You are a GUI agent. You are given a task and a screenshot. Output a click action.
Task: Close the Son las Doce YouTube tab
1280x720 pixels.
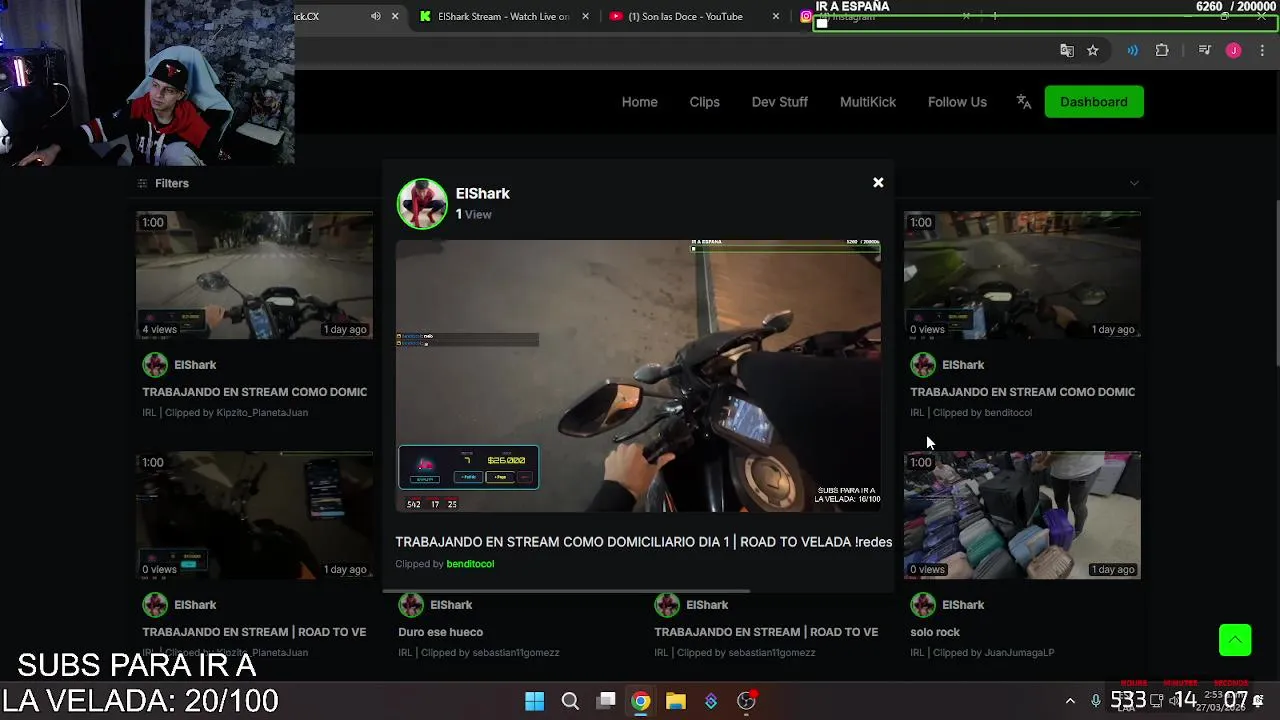[x=775, y=16]
